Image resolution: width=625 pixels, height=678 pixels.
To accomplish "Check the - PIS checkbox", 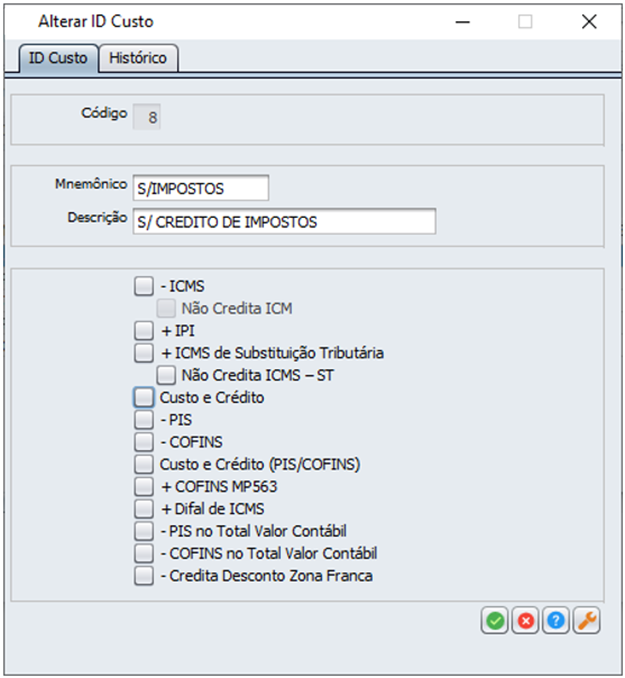I will pos(144,420).
